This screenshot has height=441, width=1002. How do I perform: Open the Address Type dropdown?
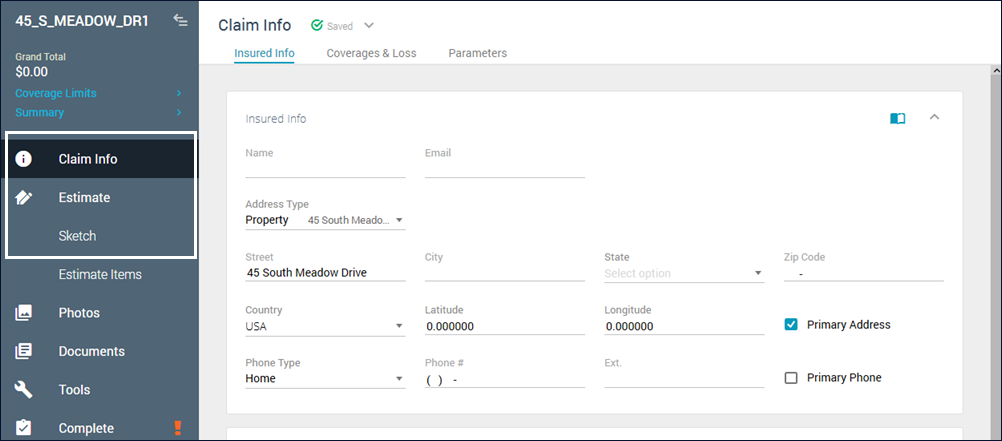[x=325, y=220]
